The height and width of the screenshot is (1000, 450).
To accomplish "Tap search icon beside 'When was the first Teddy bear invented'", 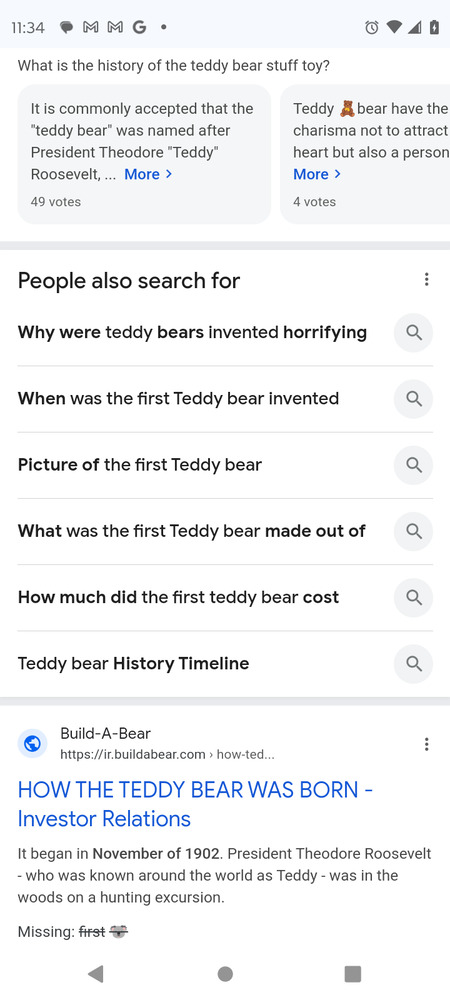I will 414,399.
